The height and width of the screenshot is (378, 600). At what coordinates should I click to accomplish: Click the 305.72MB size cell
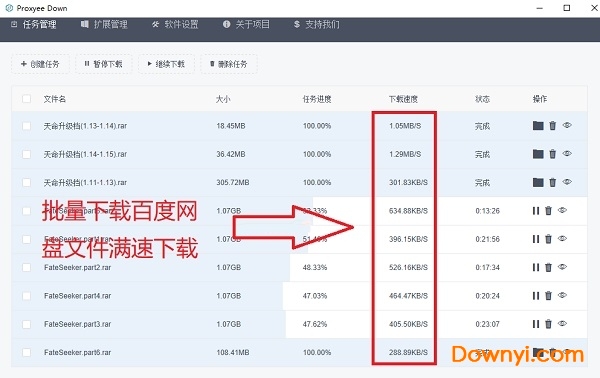coord(233,182)
